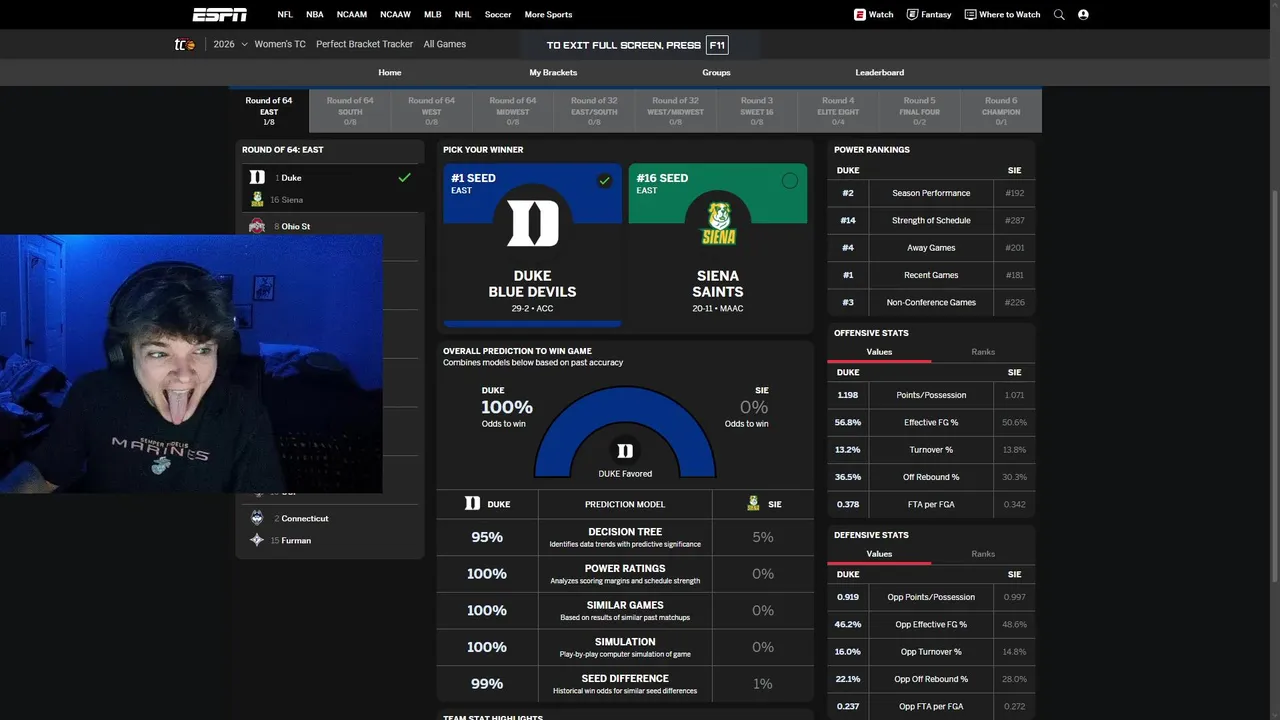Open the 2026 year dropdown
Image resolution: width=1280 pixels, height=720 pixels.
pyautogui.click(x=230, y=44)
